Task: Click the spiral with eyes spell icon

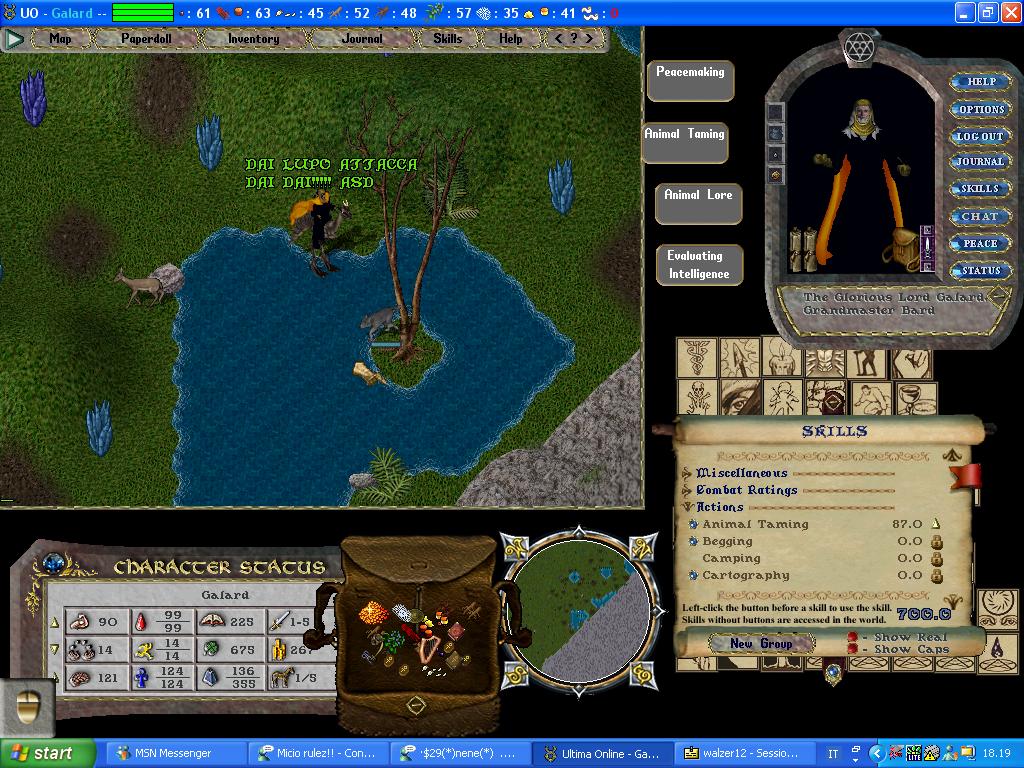Action: [x=997, y=608]
